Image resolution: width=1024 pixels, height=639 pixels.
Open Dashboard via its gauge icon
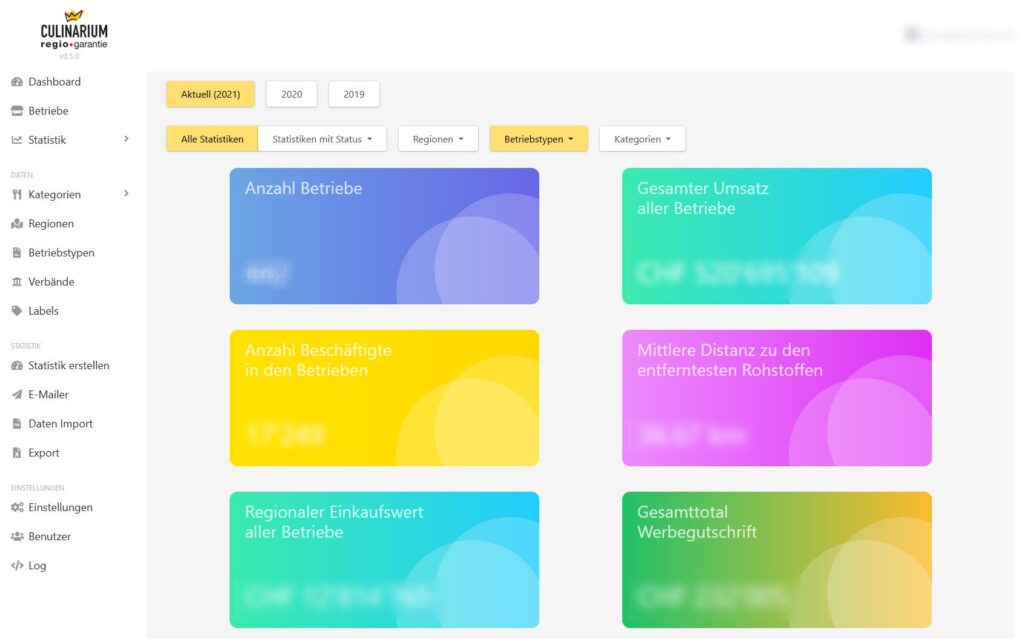tap(17, 82)
